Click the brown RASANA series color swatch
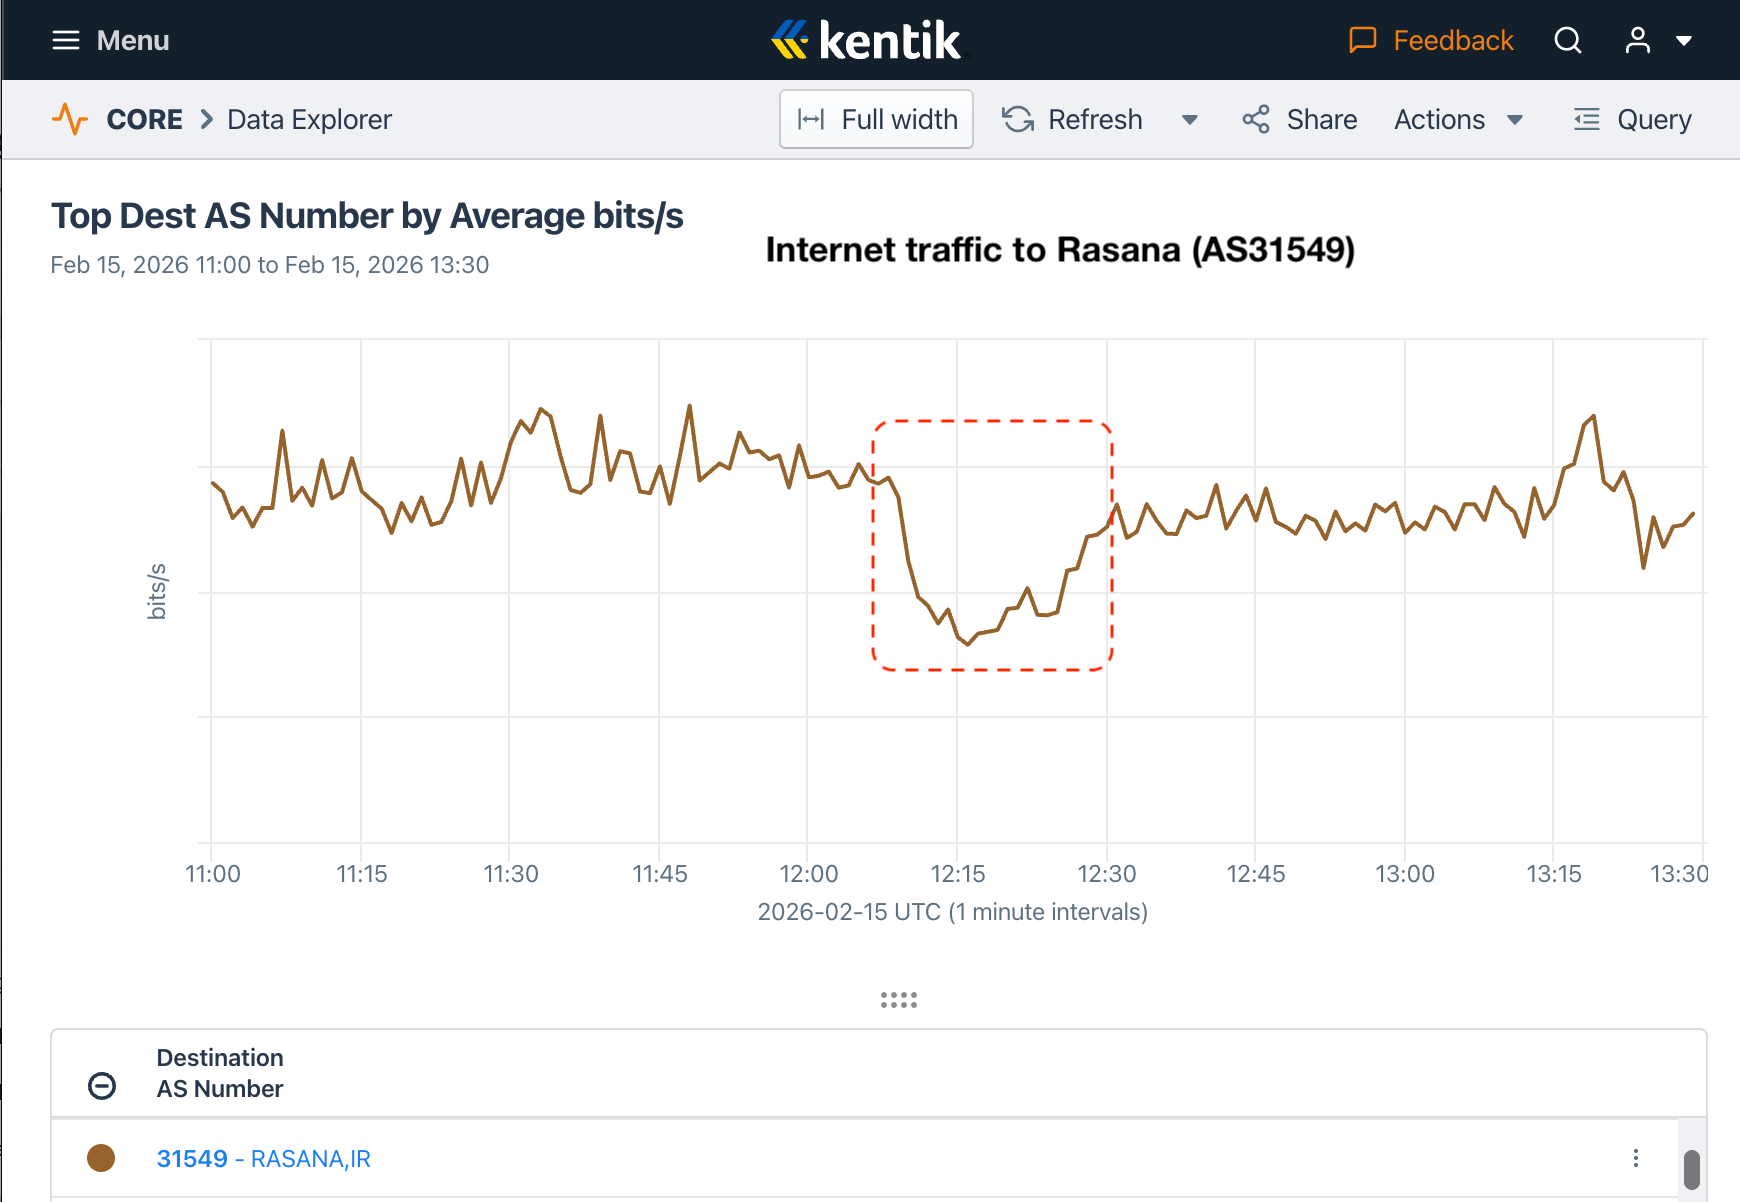The image size is (1740, 1202). point(101,1158)
